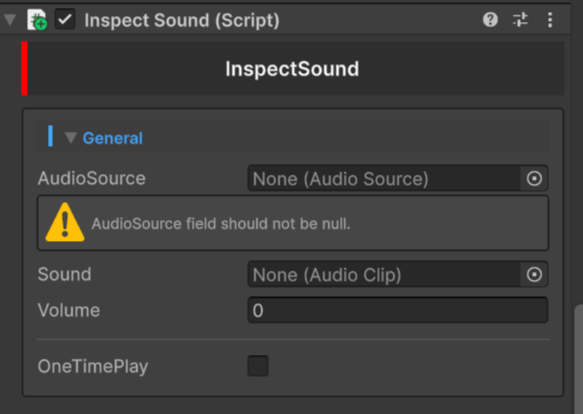Open the Sound audio clip picker
The image size is (583, 414).
[534, 275]
